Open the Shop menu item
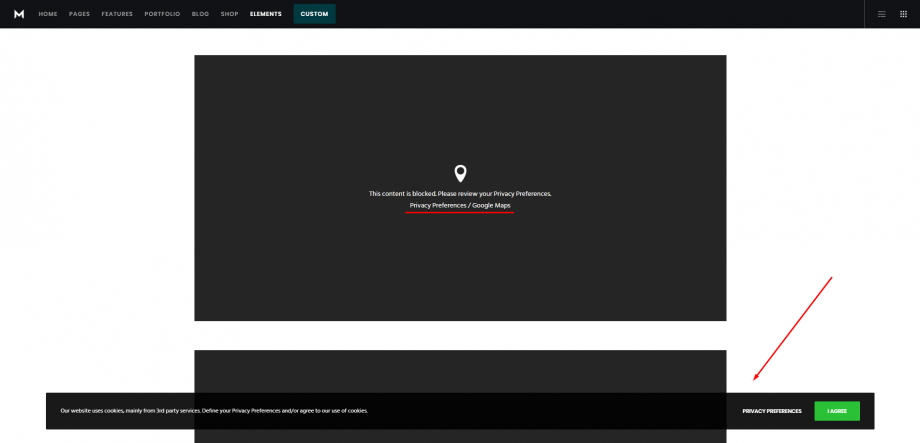Image resolution: width=920 pixels, height=443 pixels. [x=230, y=14]
